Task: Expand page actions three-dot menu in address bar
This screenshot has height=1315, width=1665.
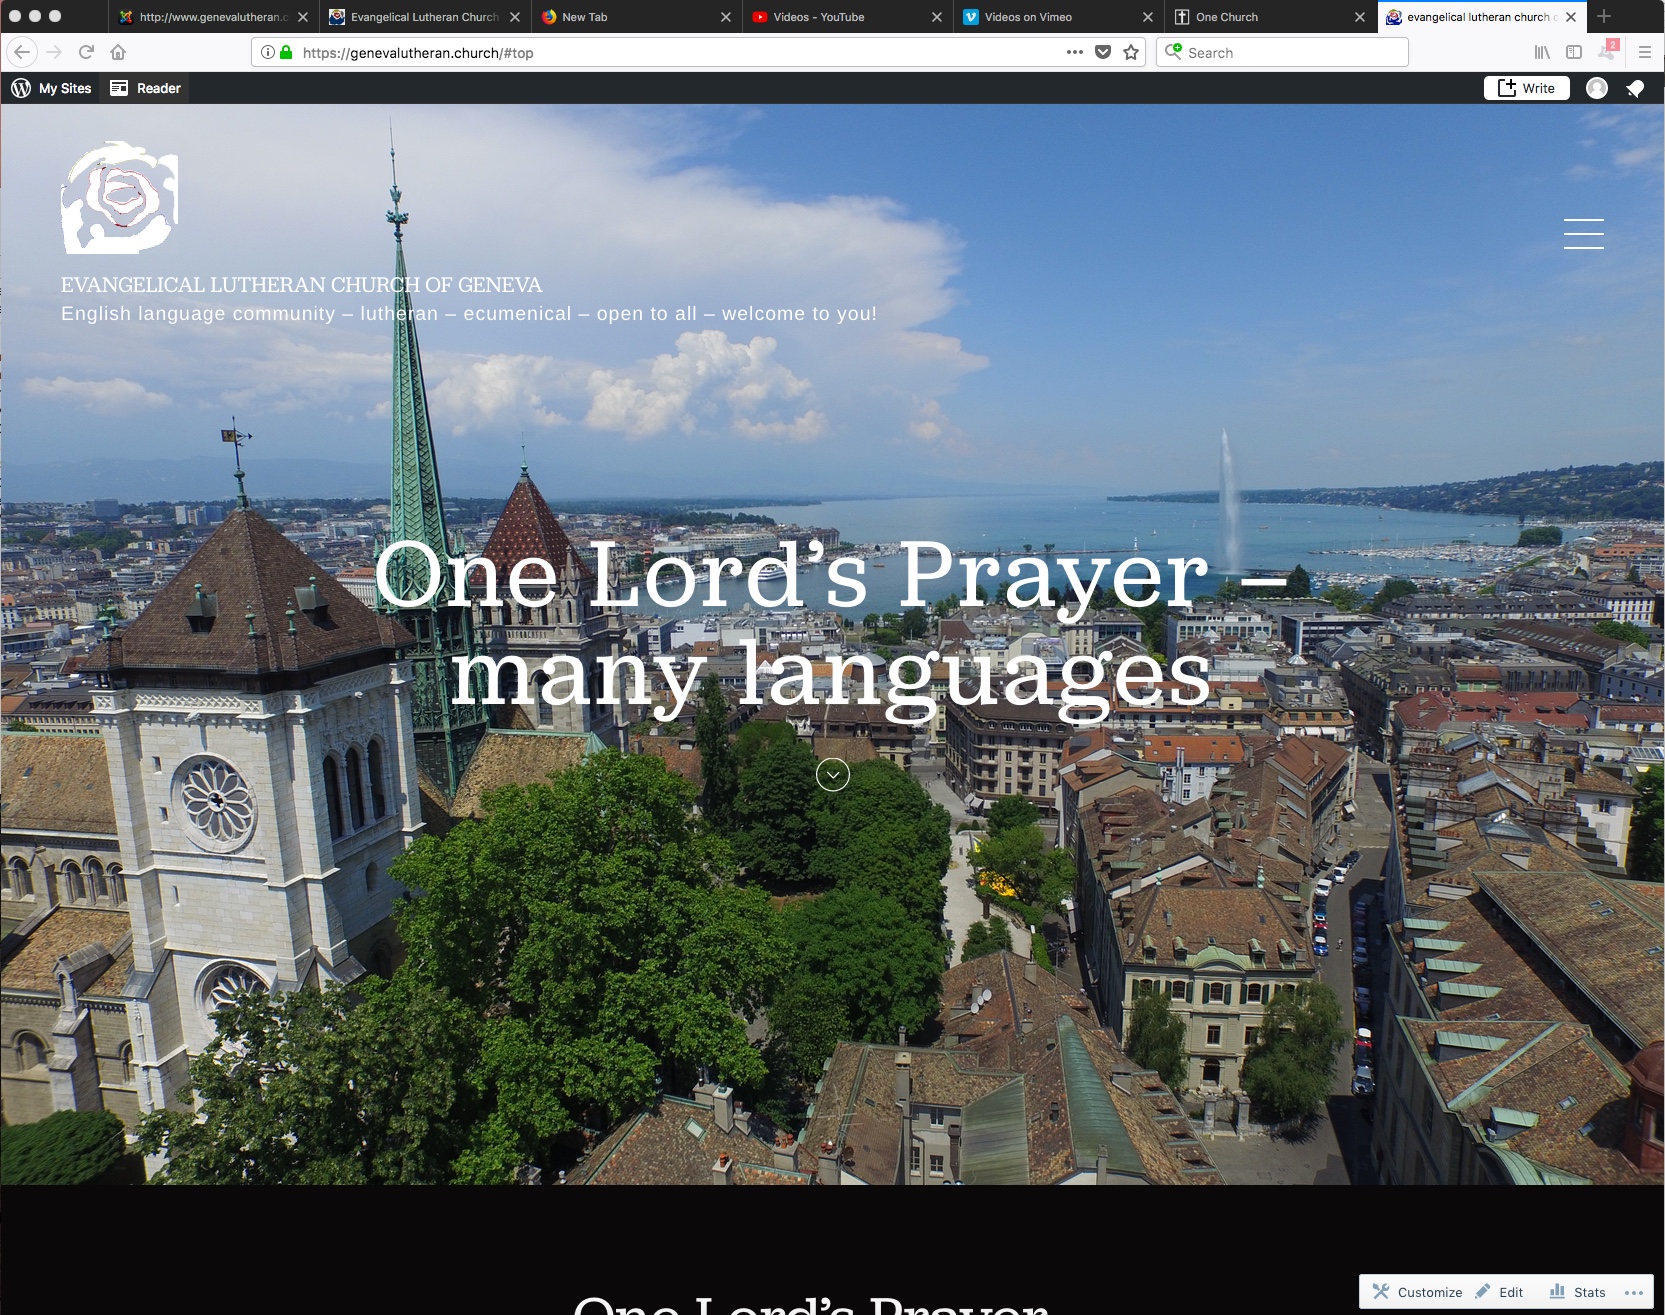Action: click(x=1074, y=53)
